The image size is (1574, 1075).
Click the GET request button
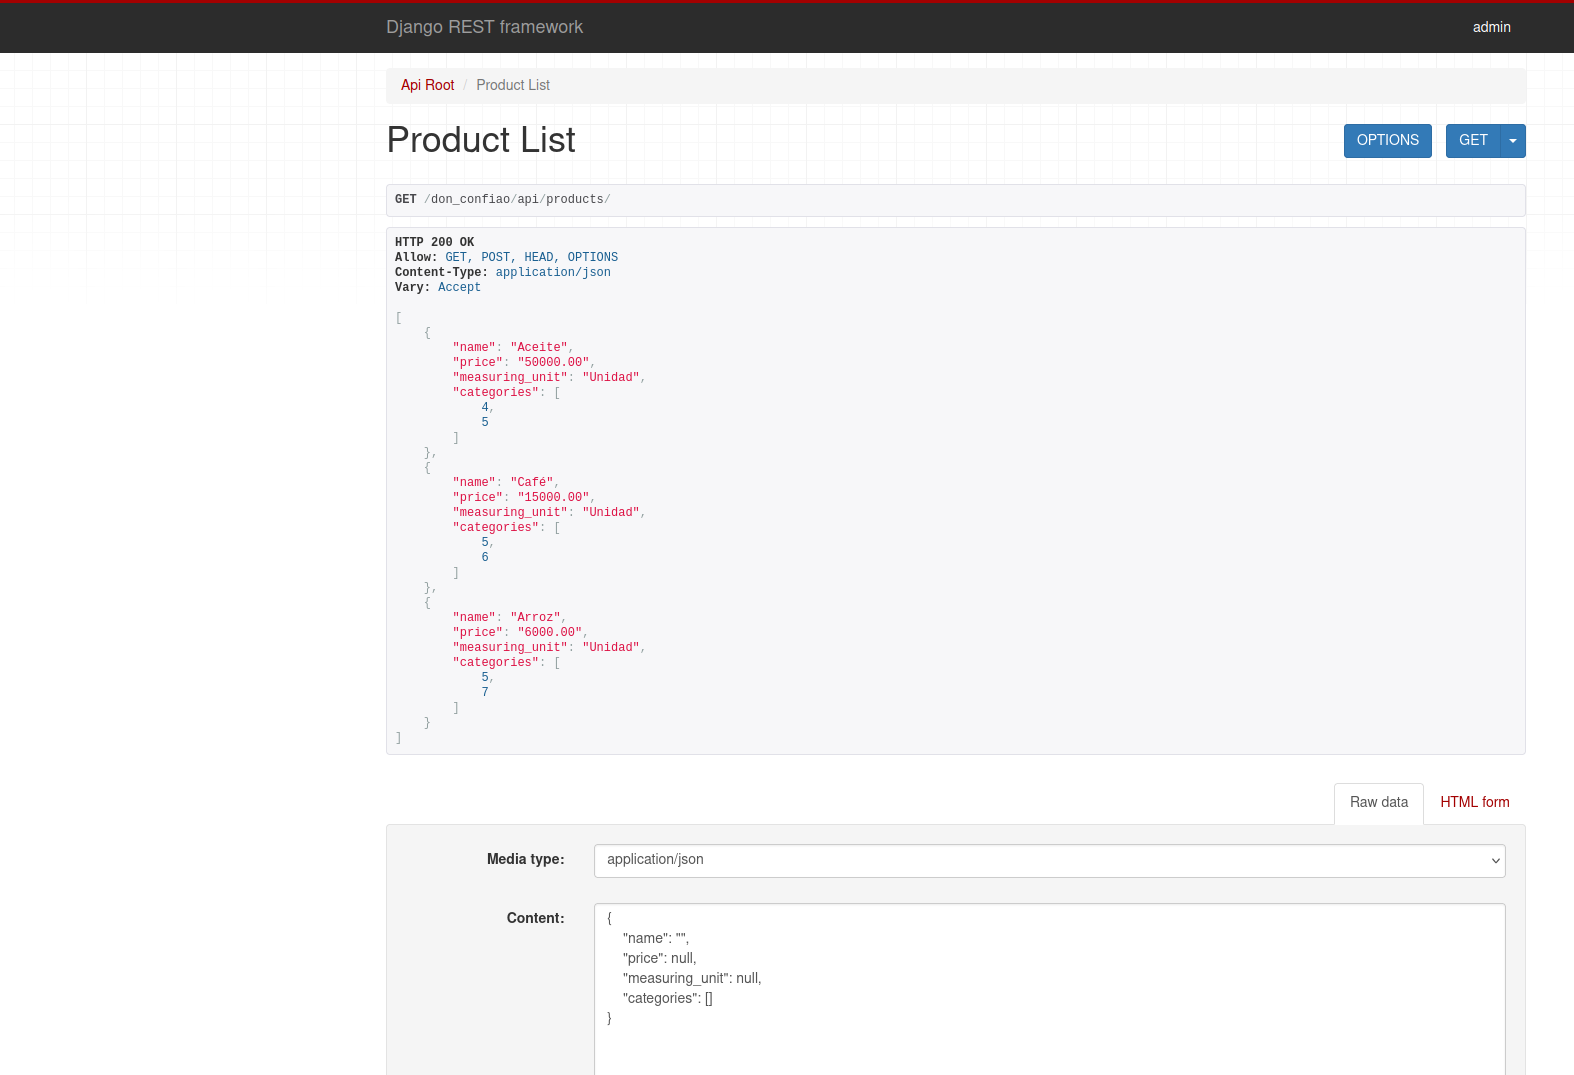[1473, 140]
